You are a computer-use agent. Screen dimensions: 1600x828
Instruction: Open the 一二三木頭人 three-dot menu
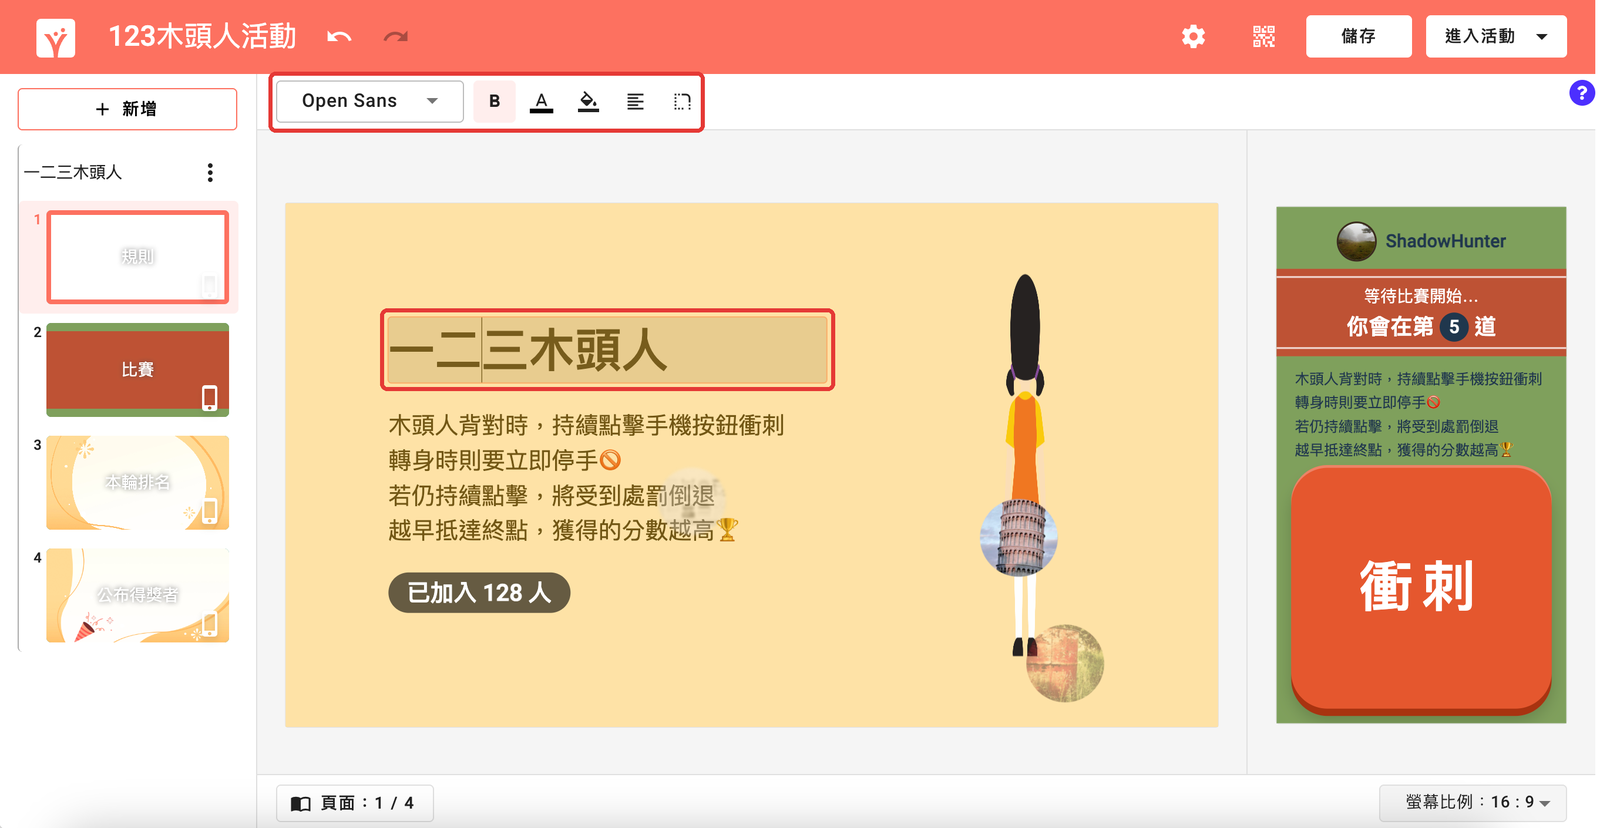(x=210, y=173)
